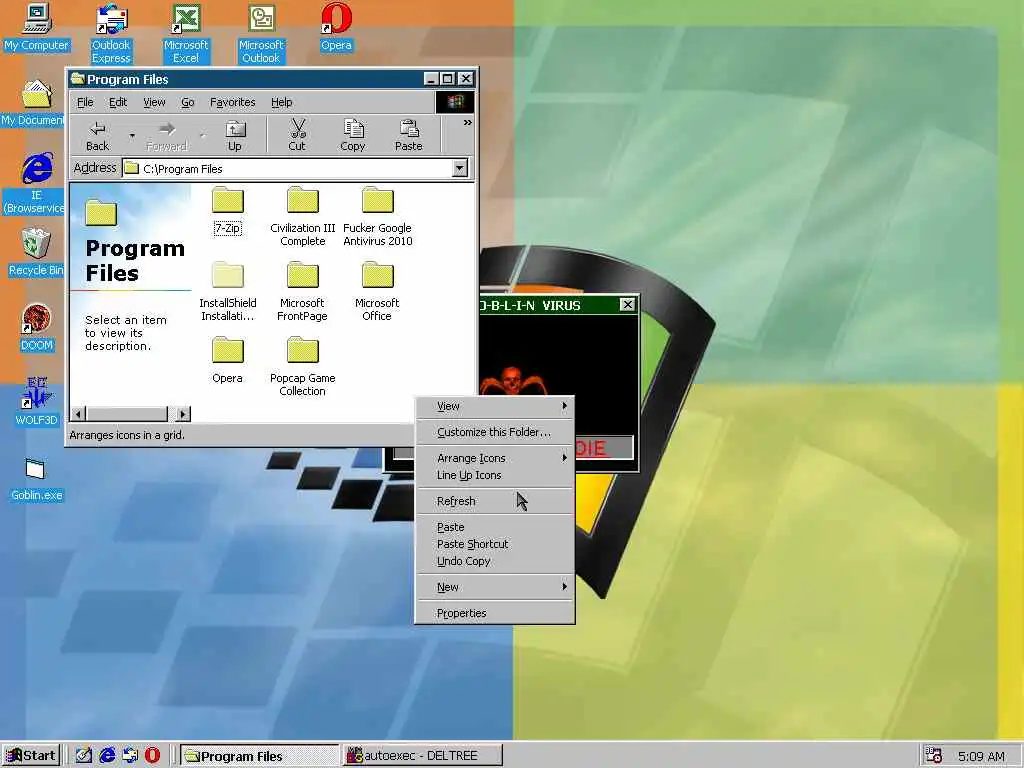
Task: Expand the Back history dropdown arrow
Action: click(x=132, y=136)
